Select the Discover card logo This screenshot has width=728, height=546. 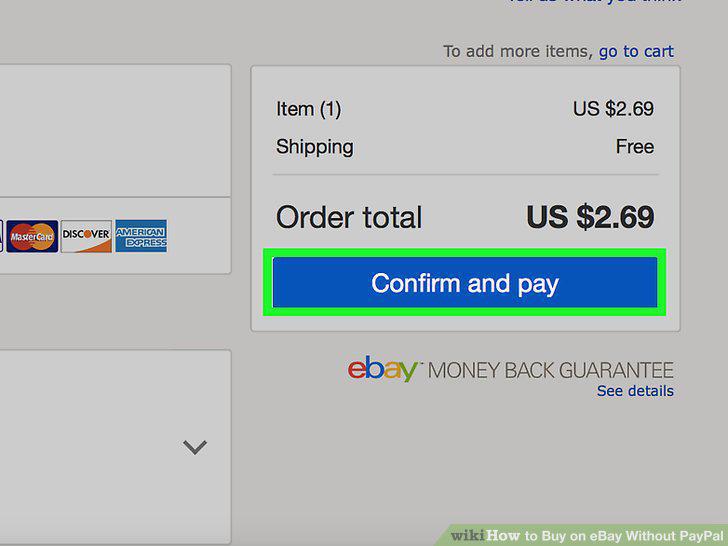coord(86,236)
